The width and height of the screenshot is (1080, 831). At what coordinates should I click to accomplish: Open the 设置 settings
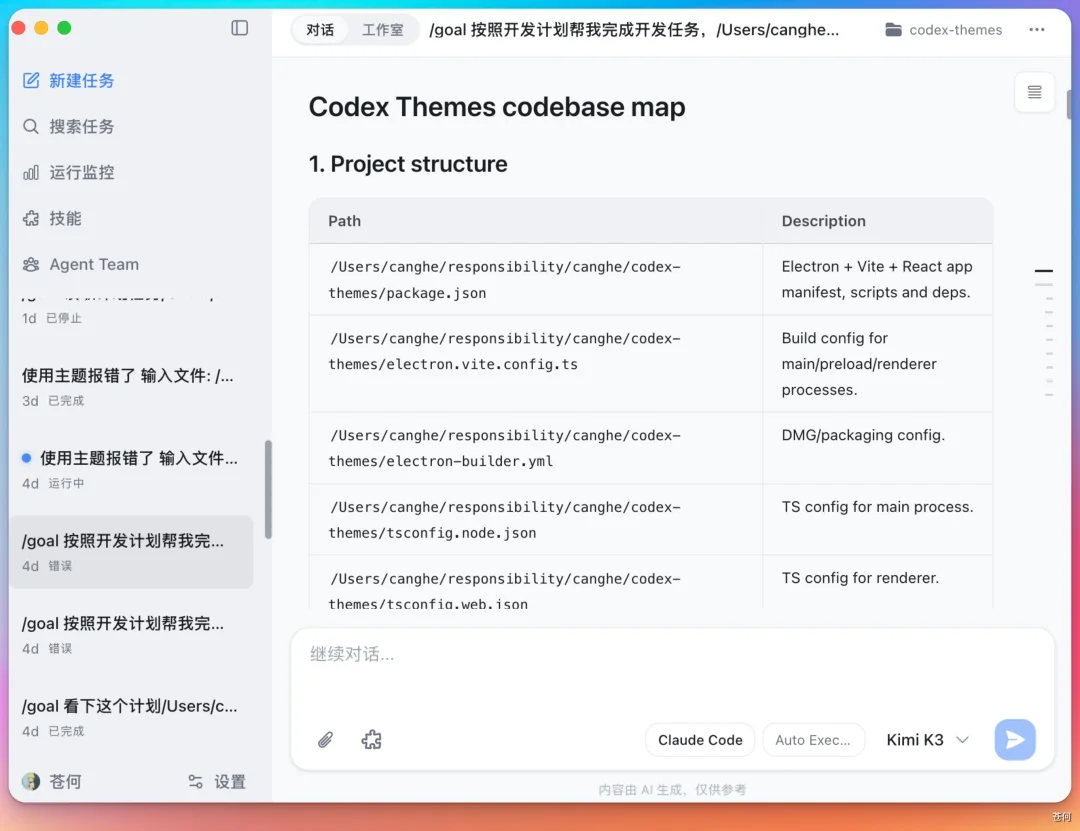[x=217, y=781]
